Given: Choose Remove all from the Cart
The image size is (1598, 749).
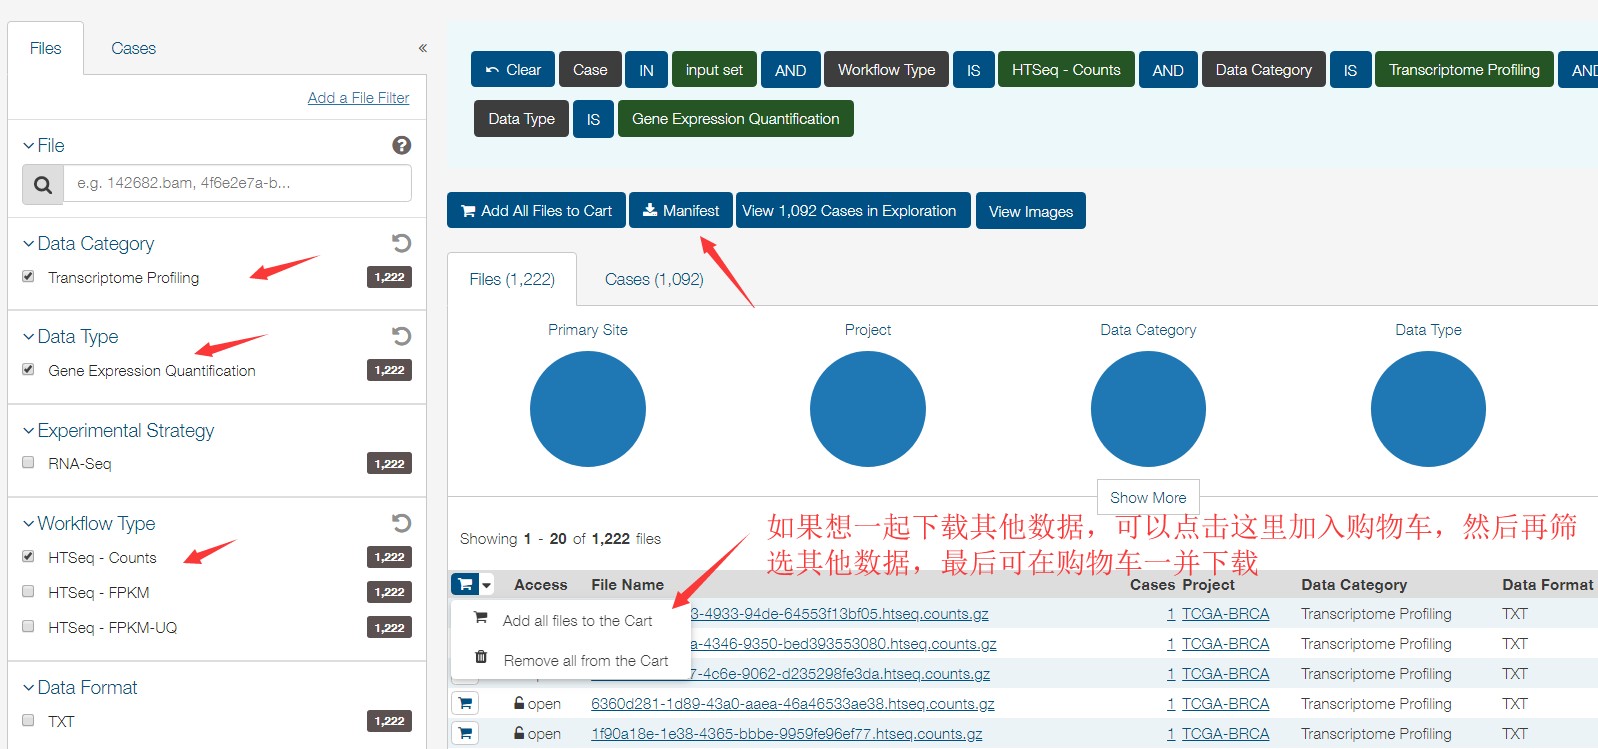Looking at the screenshot, I should pos(585,661).
